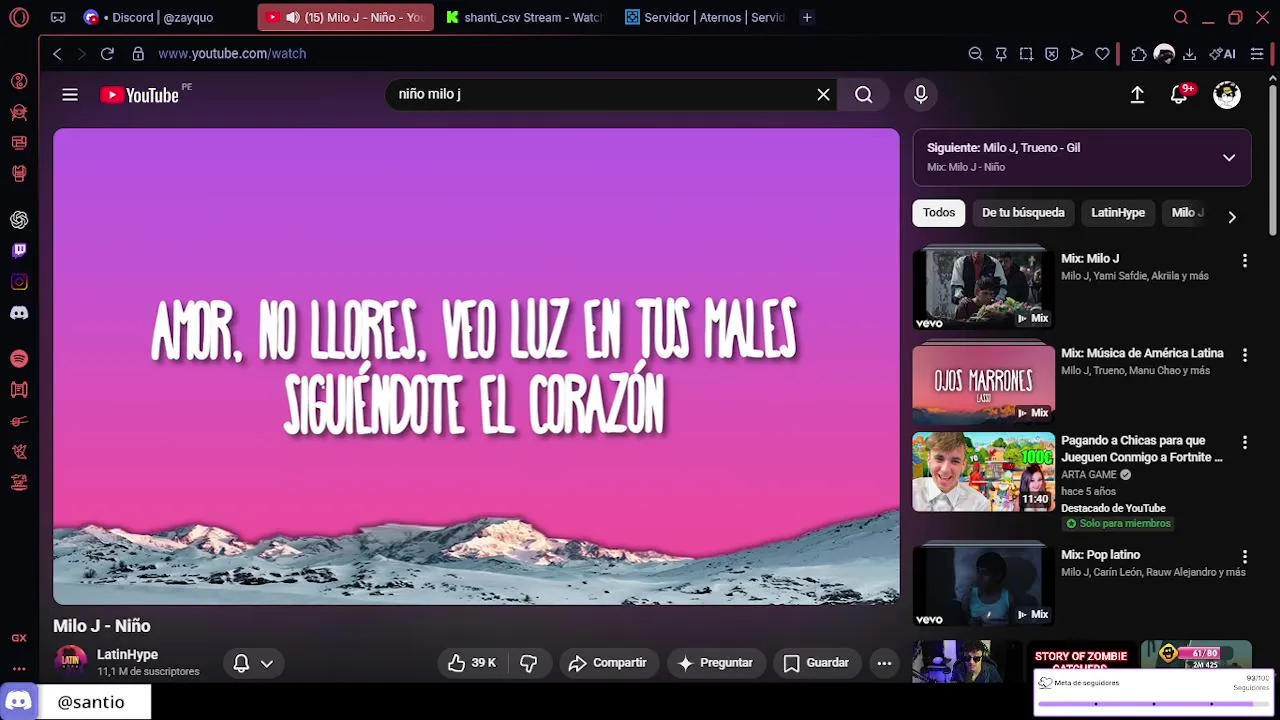Open Discord in the browser sidebar

click(19, 313)
